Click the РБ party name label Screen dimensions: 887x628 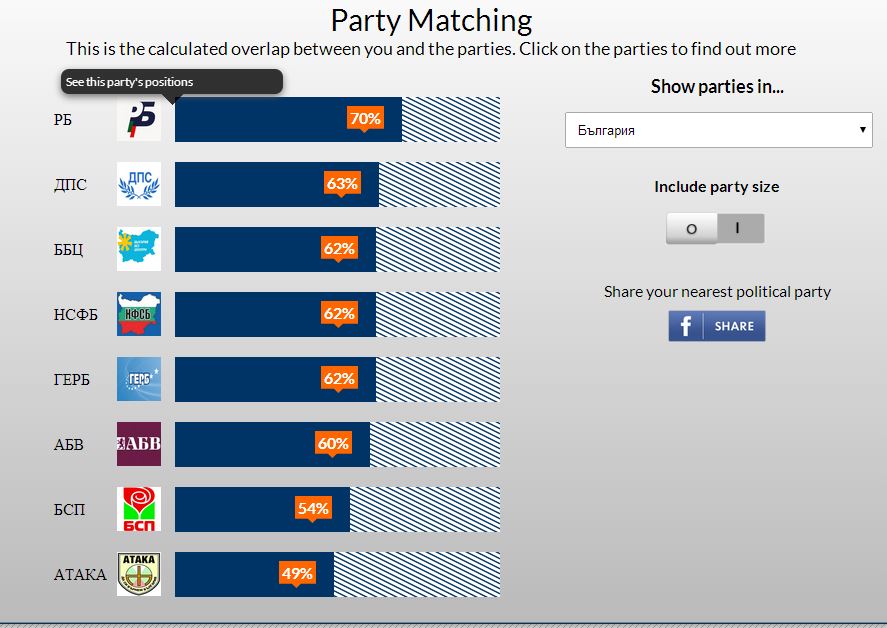(x=63, y=120)
